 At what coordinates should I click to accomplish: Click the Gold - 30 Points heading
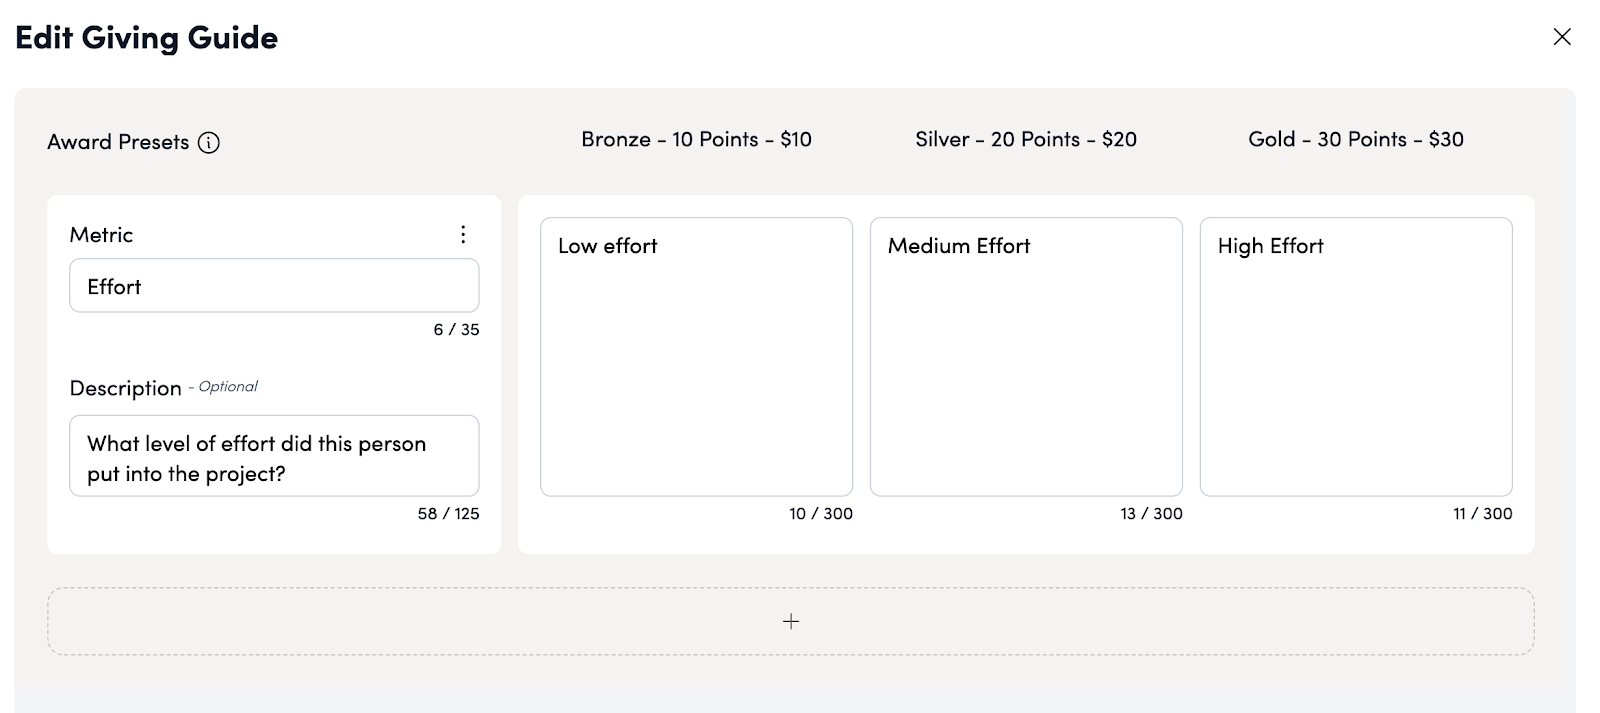(1356, 139)
